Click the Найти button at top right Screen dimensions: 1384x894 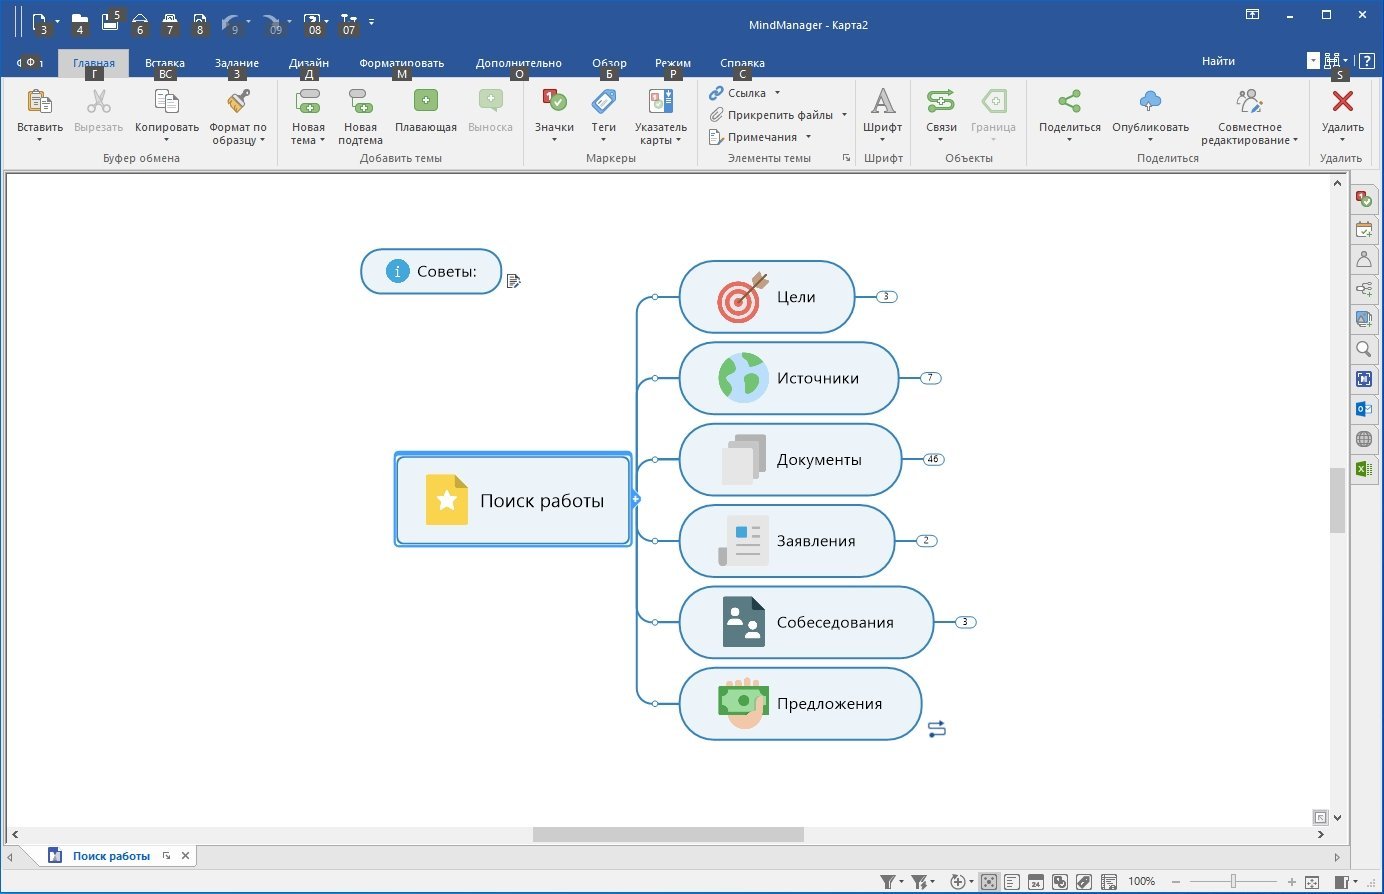1218,60
